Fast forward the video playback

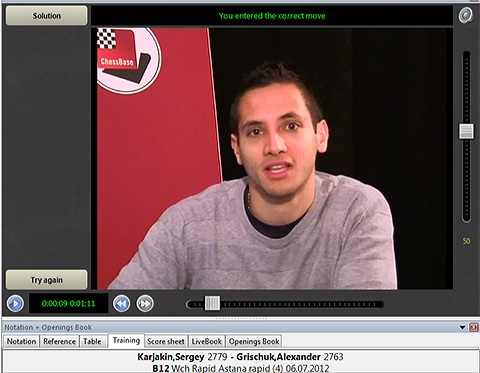[x=145, y=304]
